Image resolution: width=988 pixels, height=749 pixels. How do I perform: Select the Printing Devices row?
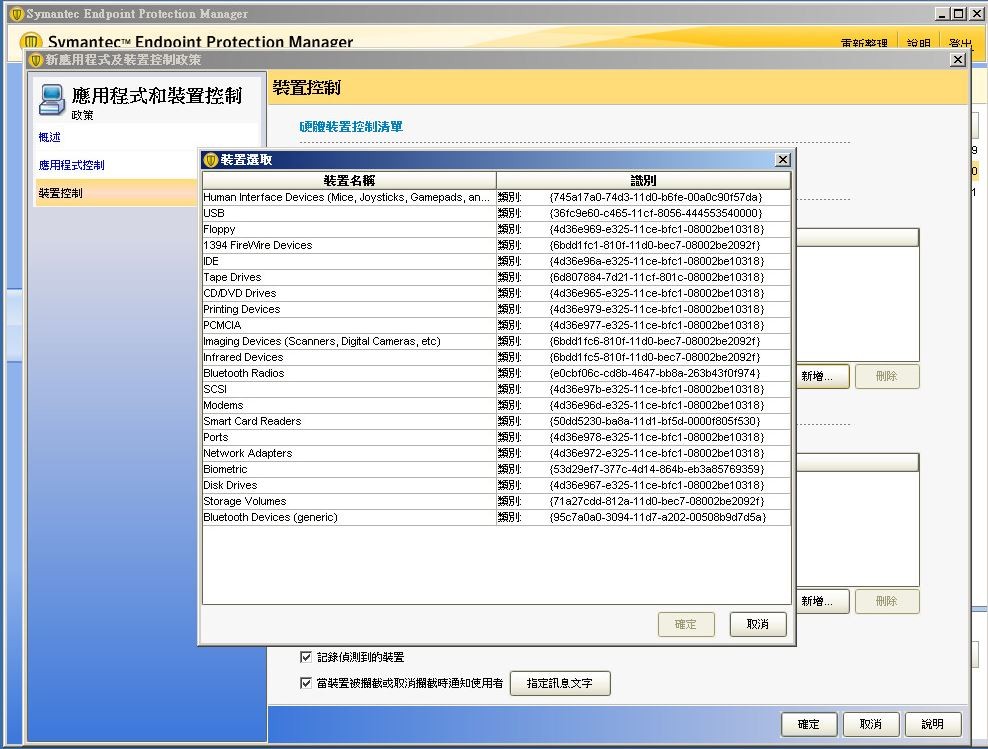click(497, 309)
